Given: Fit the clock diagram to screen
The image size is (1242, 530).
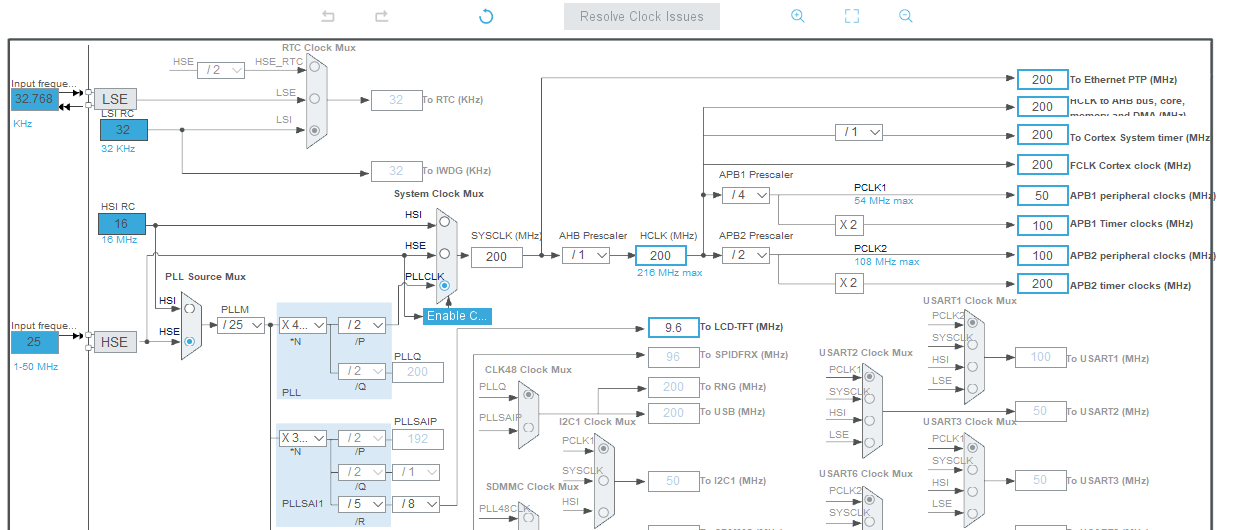Looking at the screenshot, I should (x=852, y=16).
